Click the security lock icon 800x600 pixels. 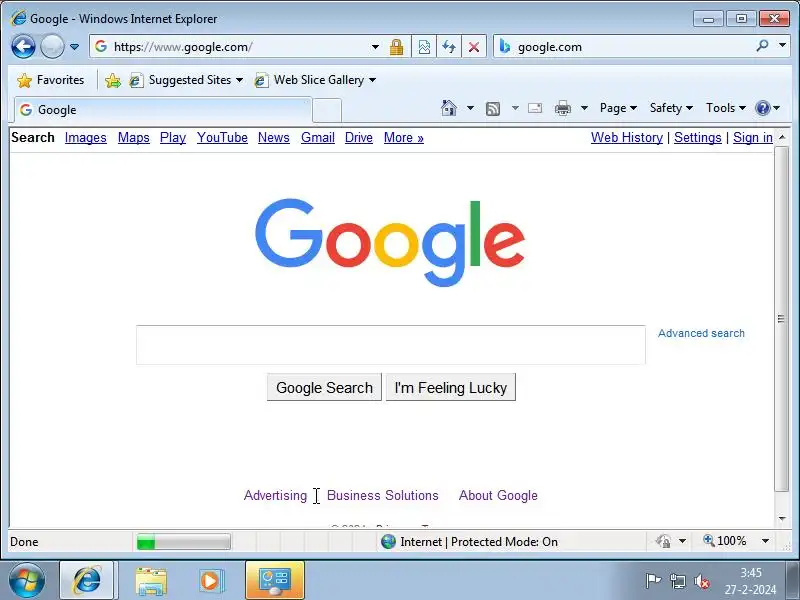click(396, 47)
